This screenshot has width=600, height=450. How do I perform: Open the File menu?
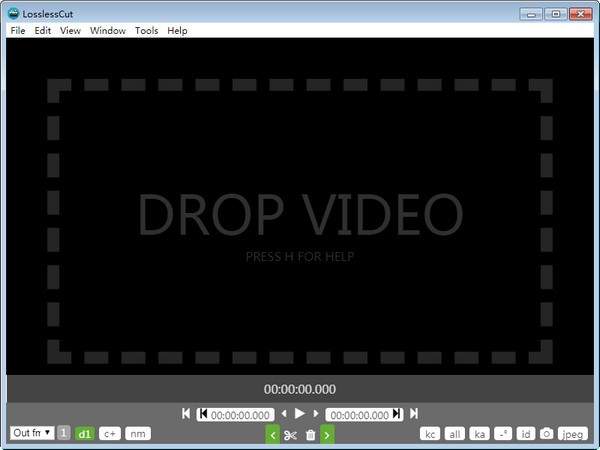coord(18,31)
